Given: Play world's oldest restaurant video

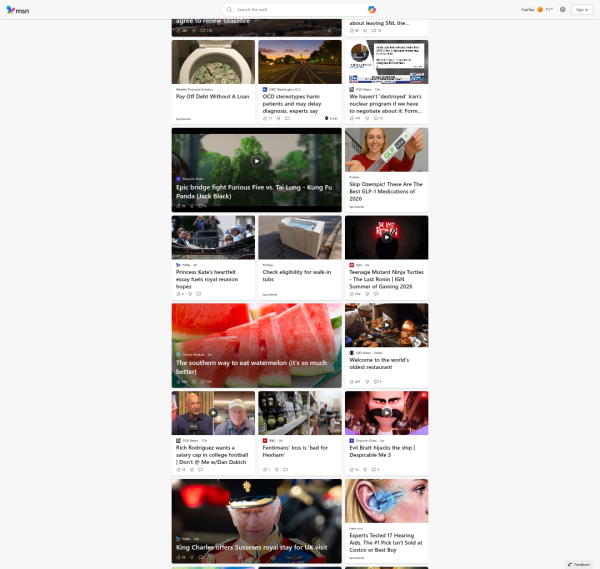Looking at the screenshot, I should point(386,325).
